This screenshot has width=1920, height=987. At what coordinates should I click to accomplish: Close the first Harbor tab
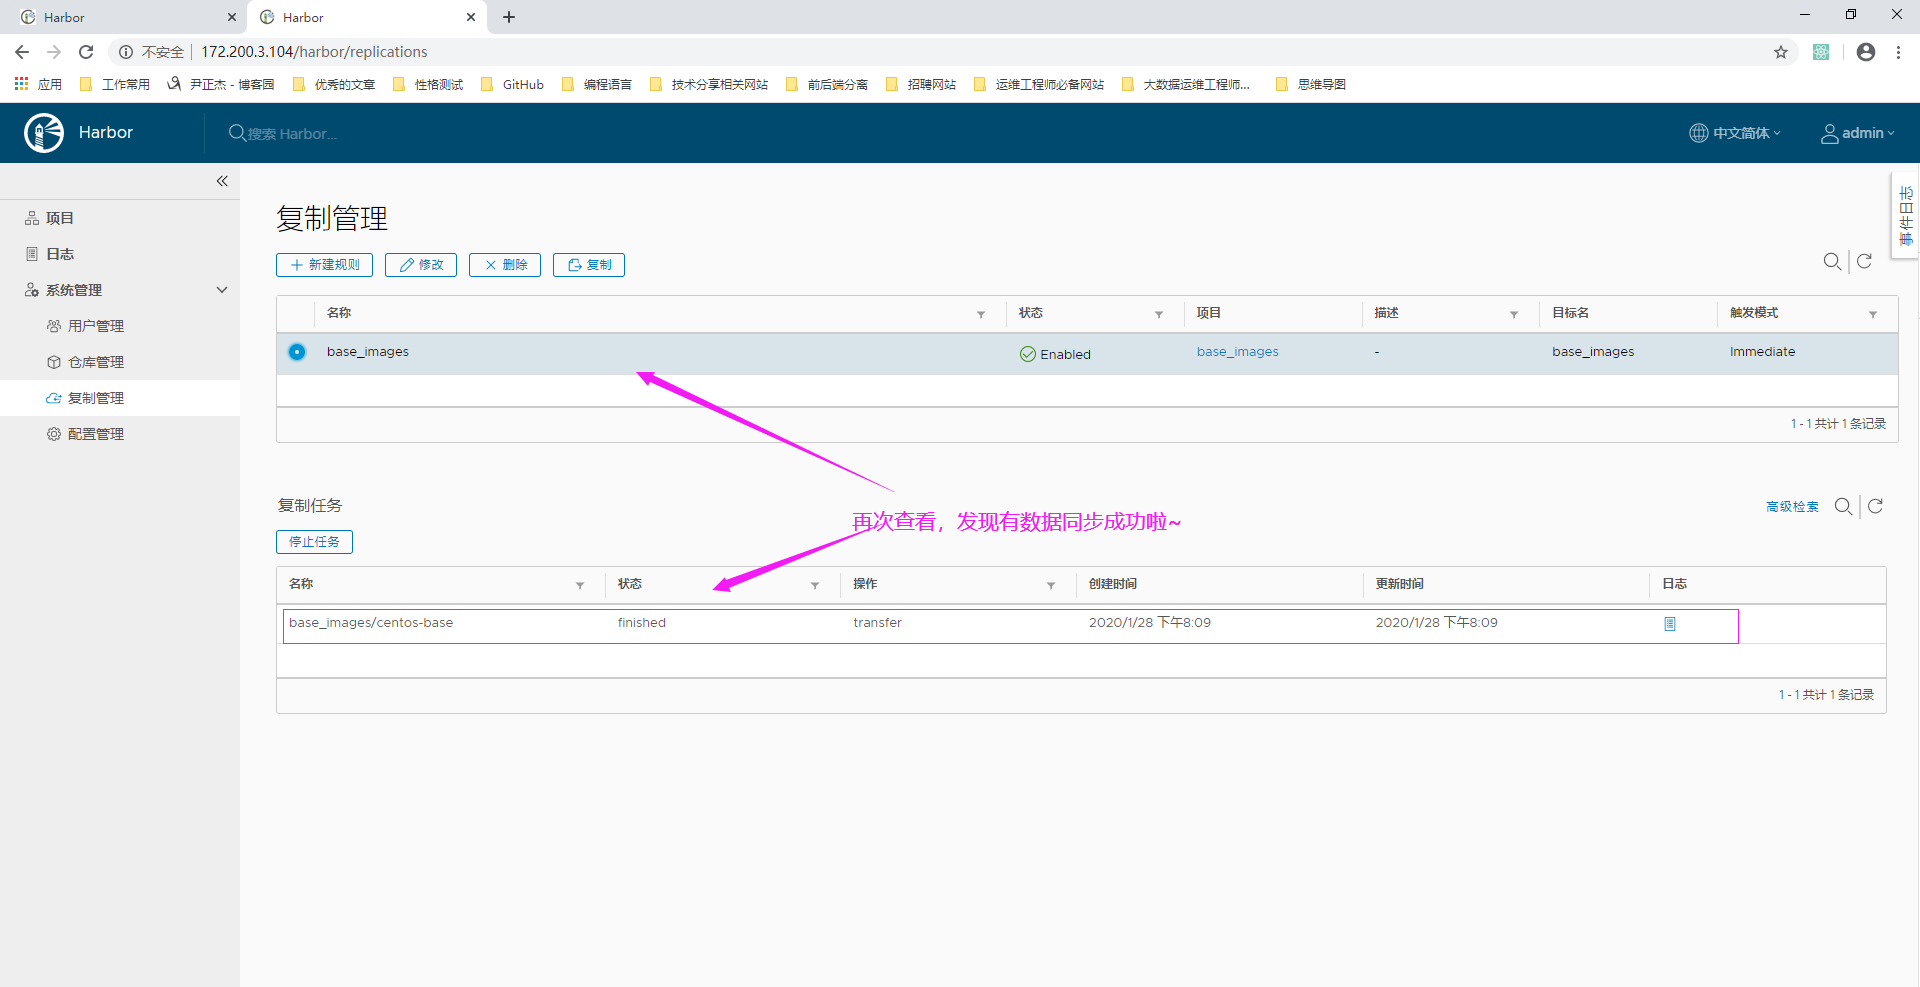pos(232,17)
